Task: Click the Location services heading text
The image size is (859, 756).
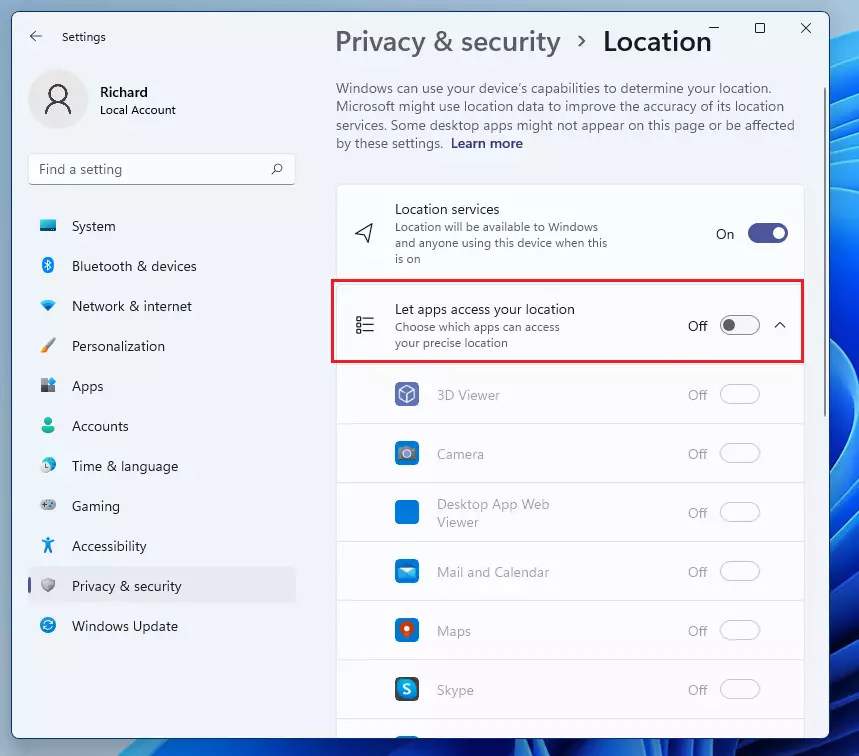Action: pos(447,209)
